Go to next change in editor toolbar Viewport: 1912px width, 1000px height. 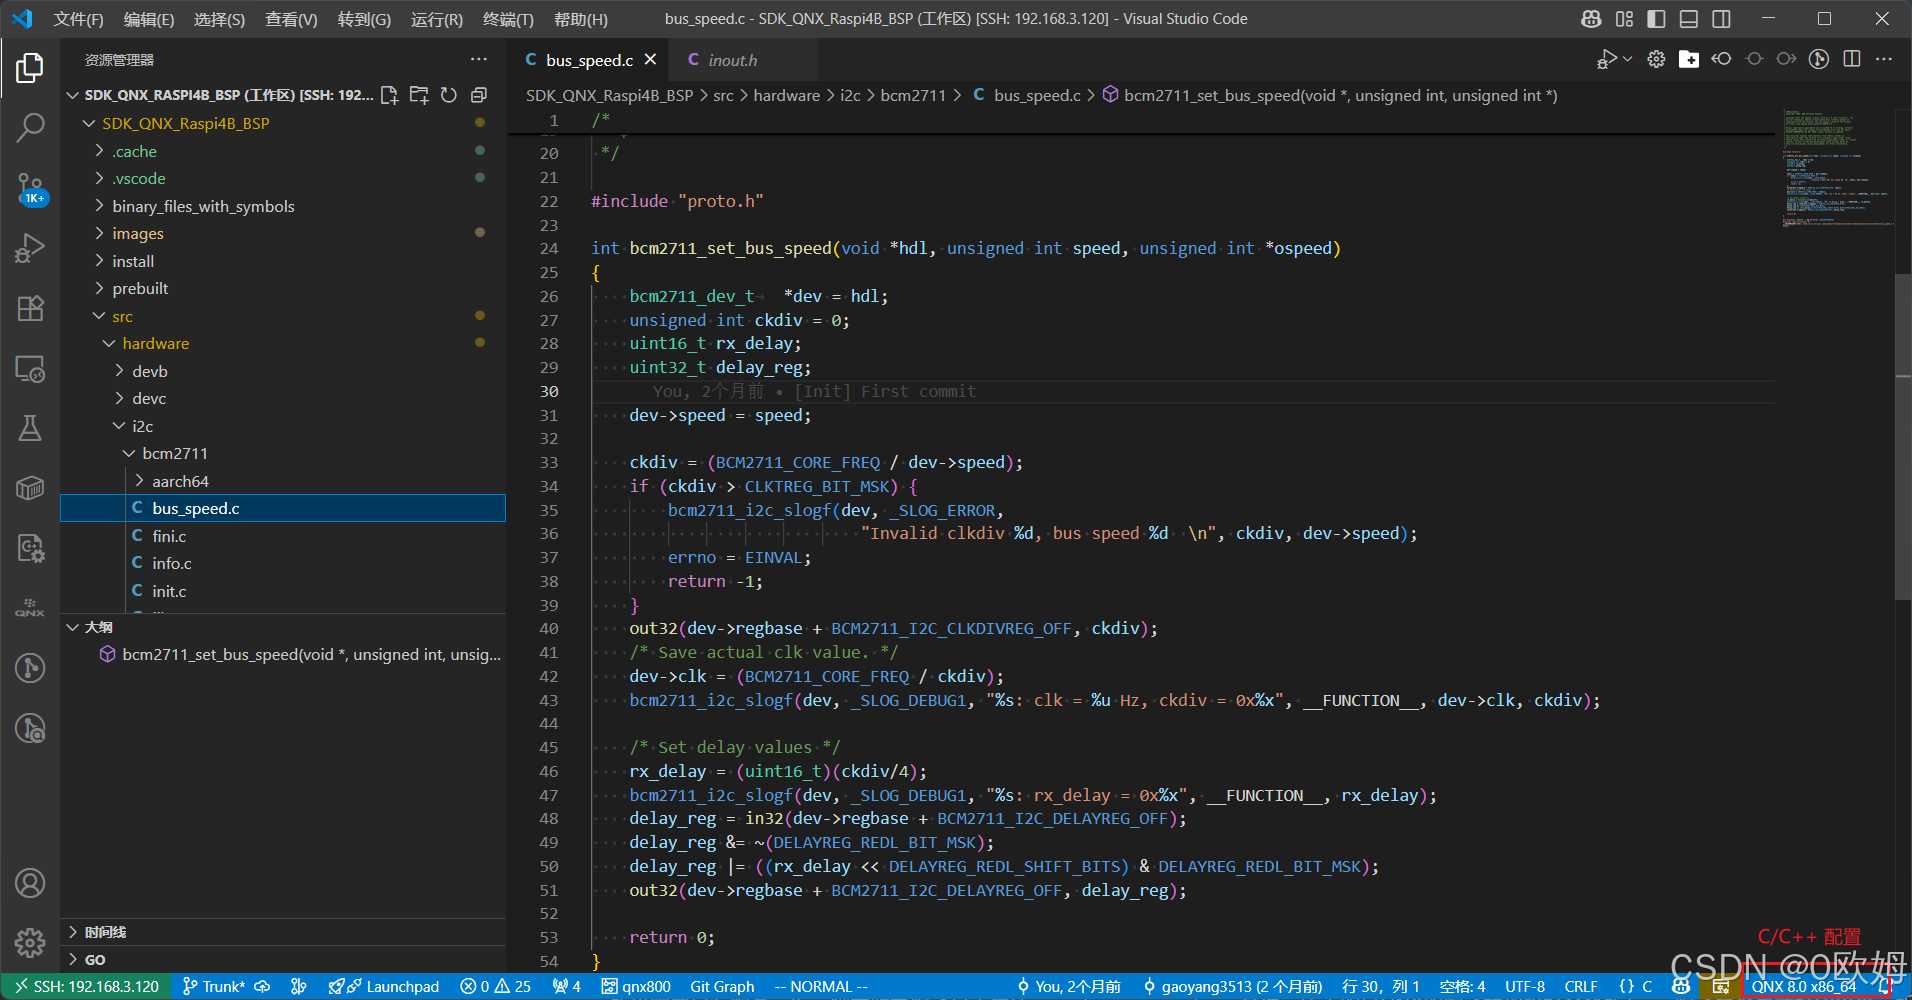pos(1786,59)
